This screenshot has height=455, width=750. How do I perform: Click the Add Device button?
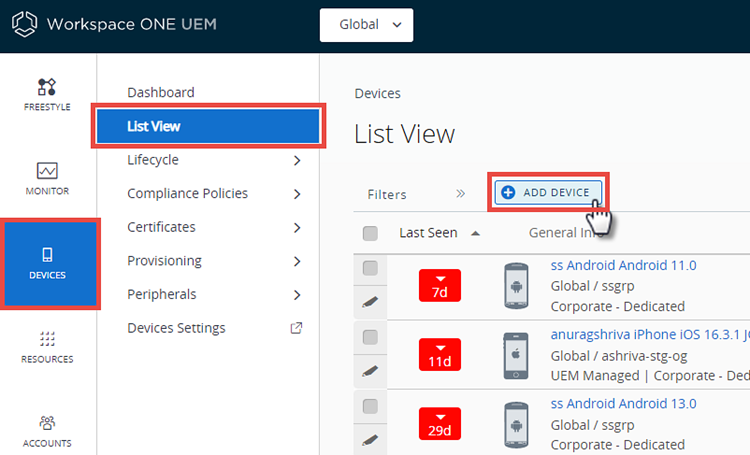pos(548,192)
